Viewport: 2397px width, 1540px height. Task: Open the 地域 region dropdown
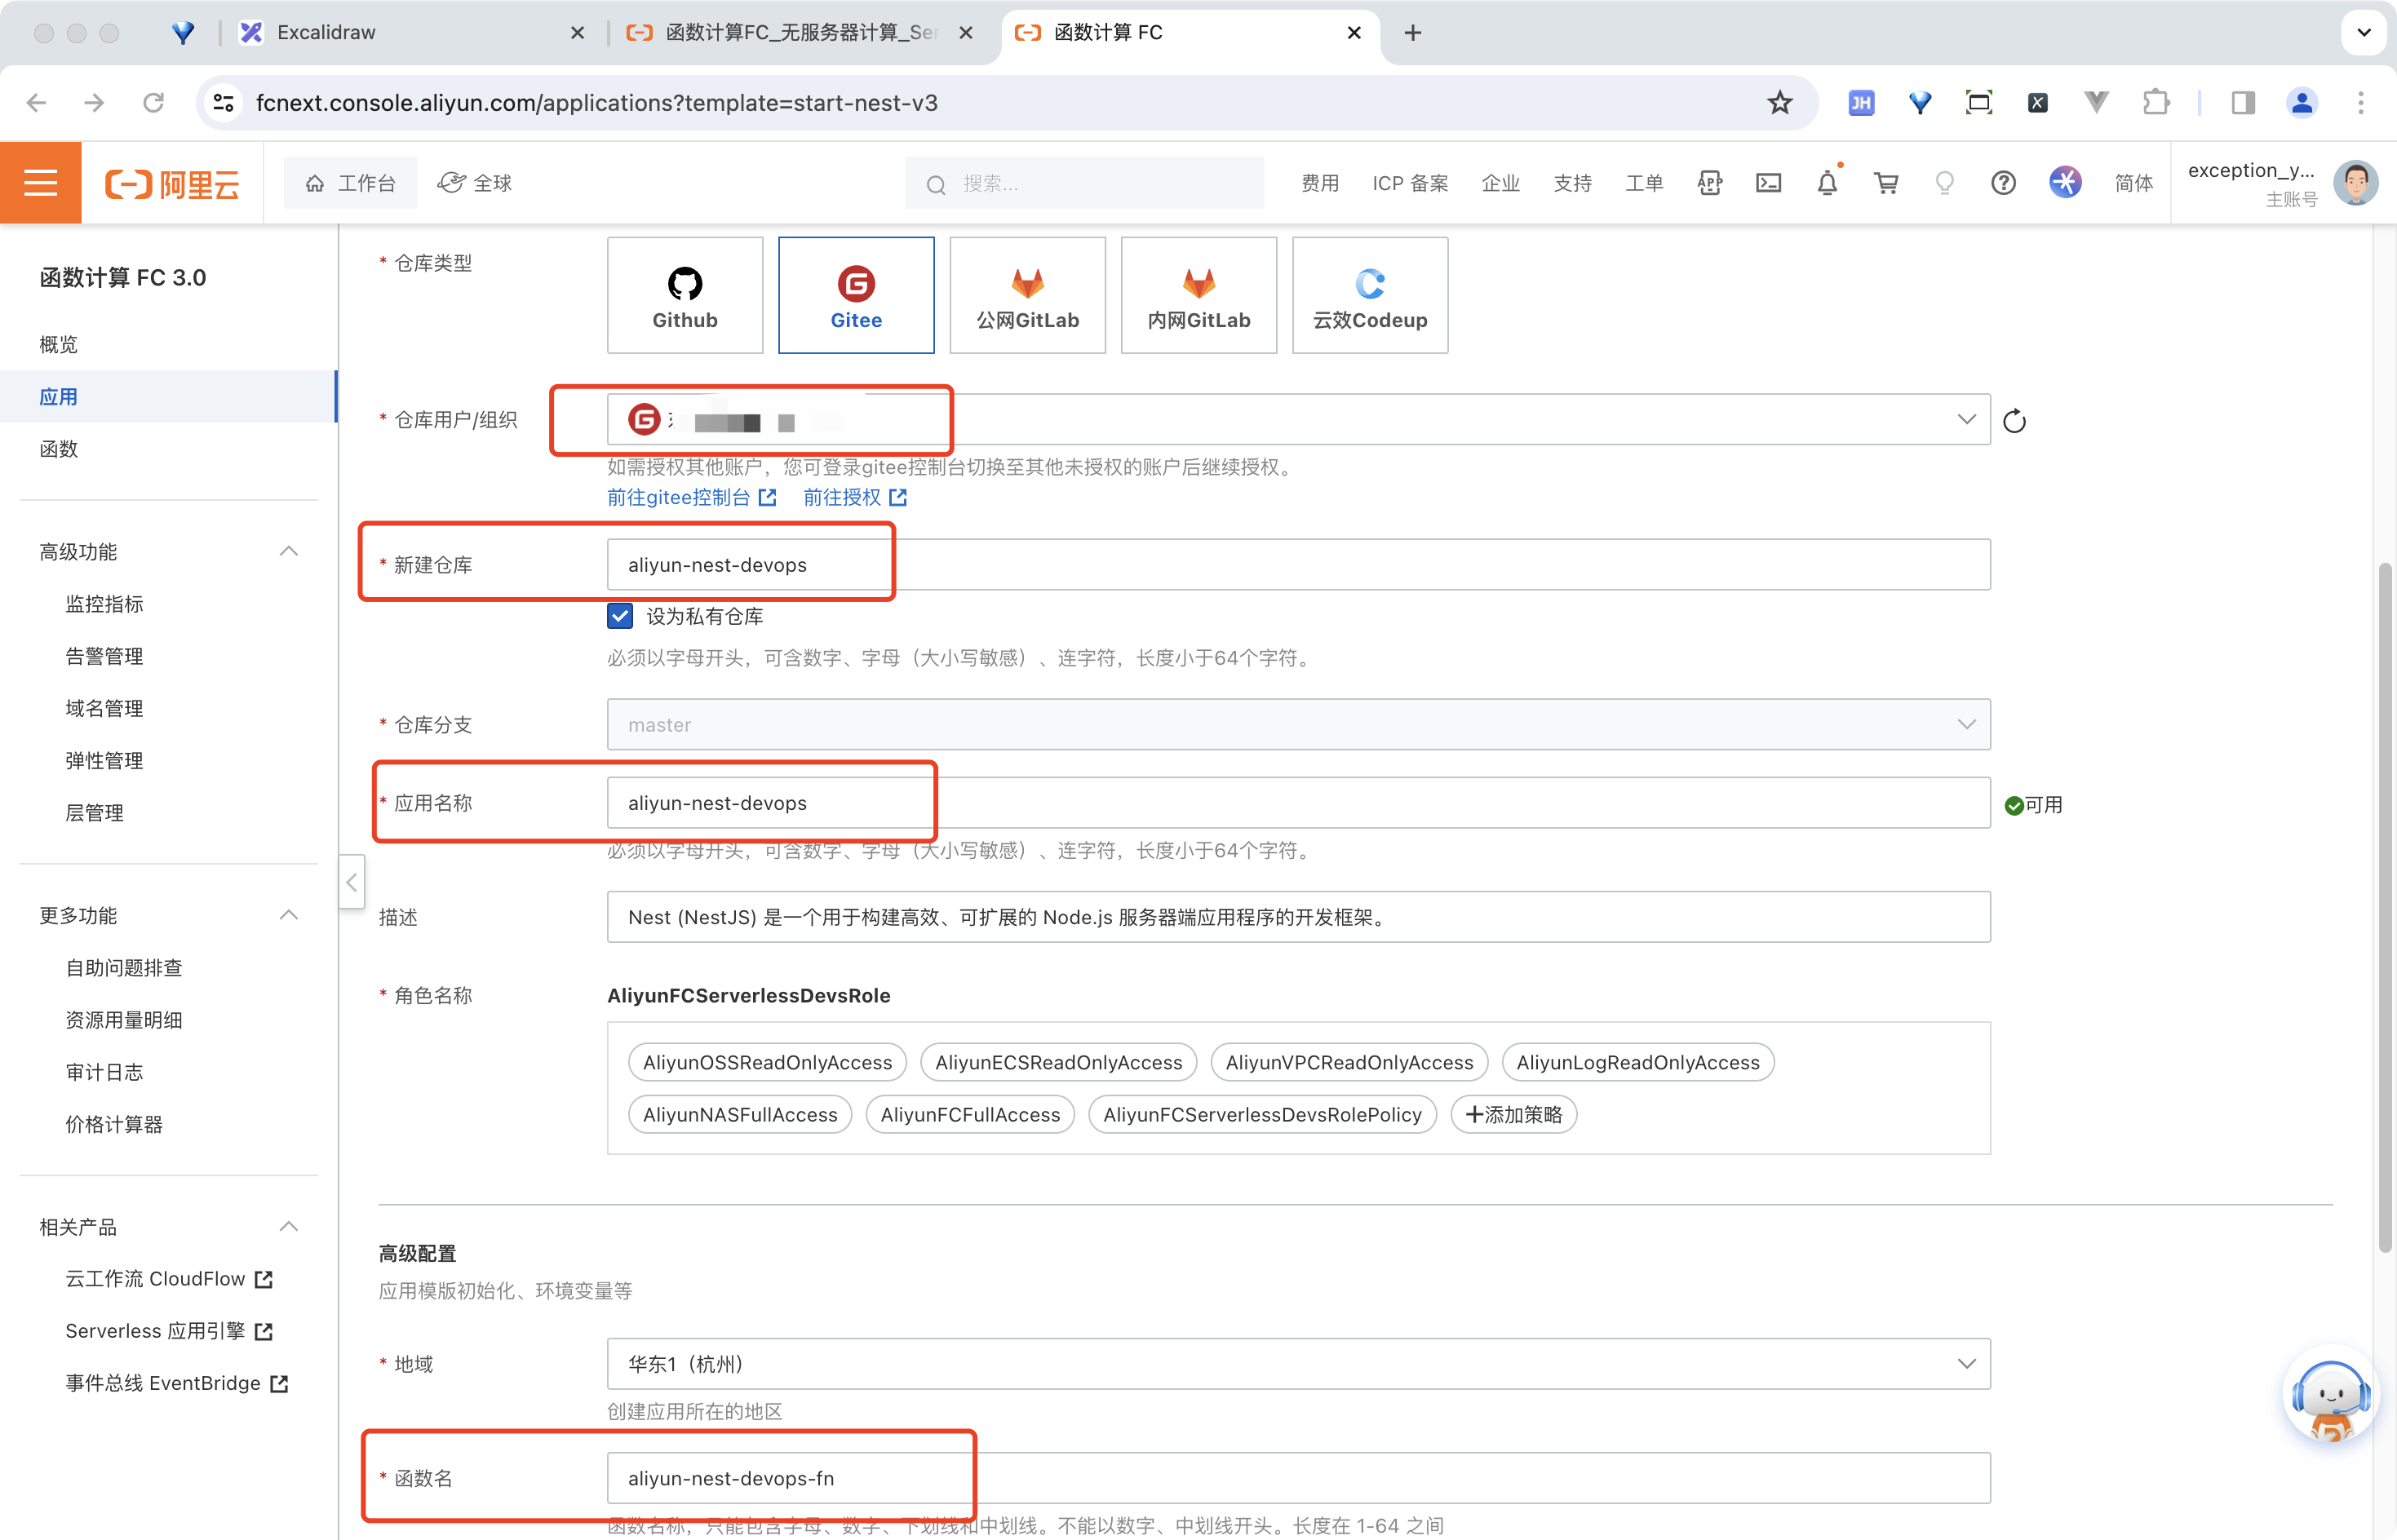(1298, 1364)
